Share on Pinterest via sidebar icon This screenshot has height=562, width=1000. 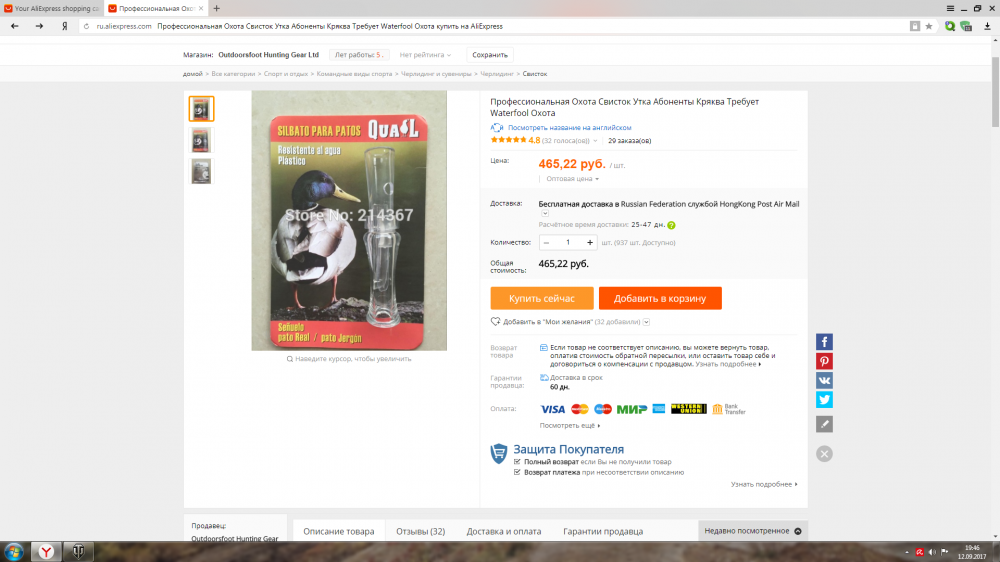coord(824,361)
